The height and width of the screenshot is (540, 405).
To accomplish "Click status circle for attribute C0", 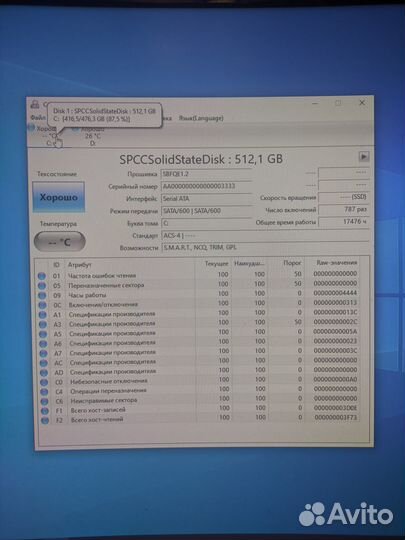I will pyautogui.click(x=44, y=382).
